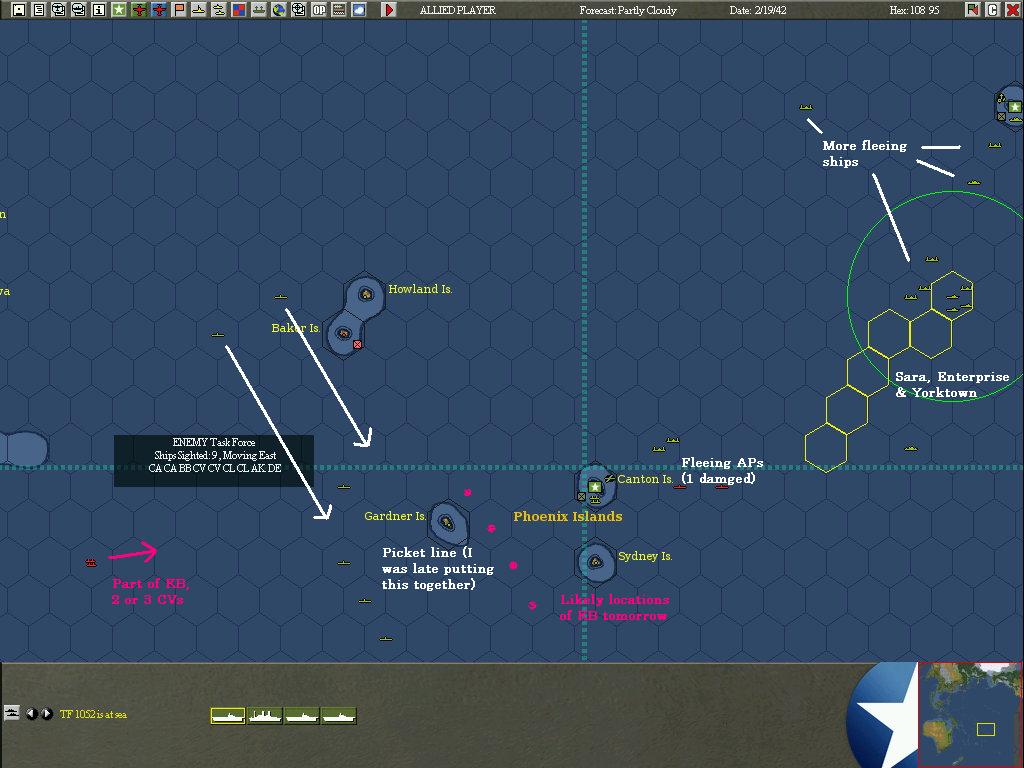The image size is (1024, 768).
Task: Click the 'Baker Is.' label
Action: pyautogui.click(x=295, y=328)
